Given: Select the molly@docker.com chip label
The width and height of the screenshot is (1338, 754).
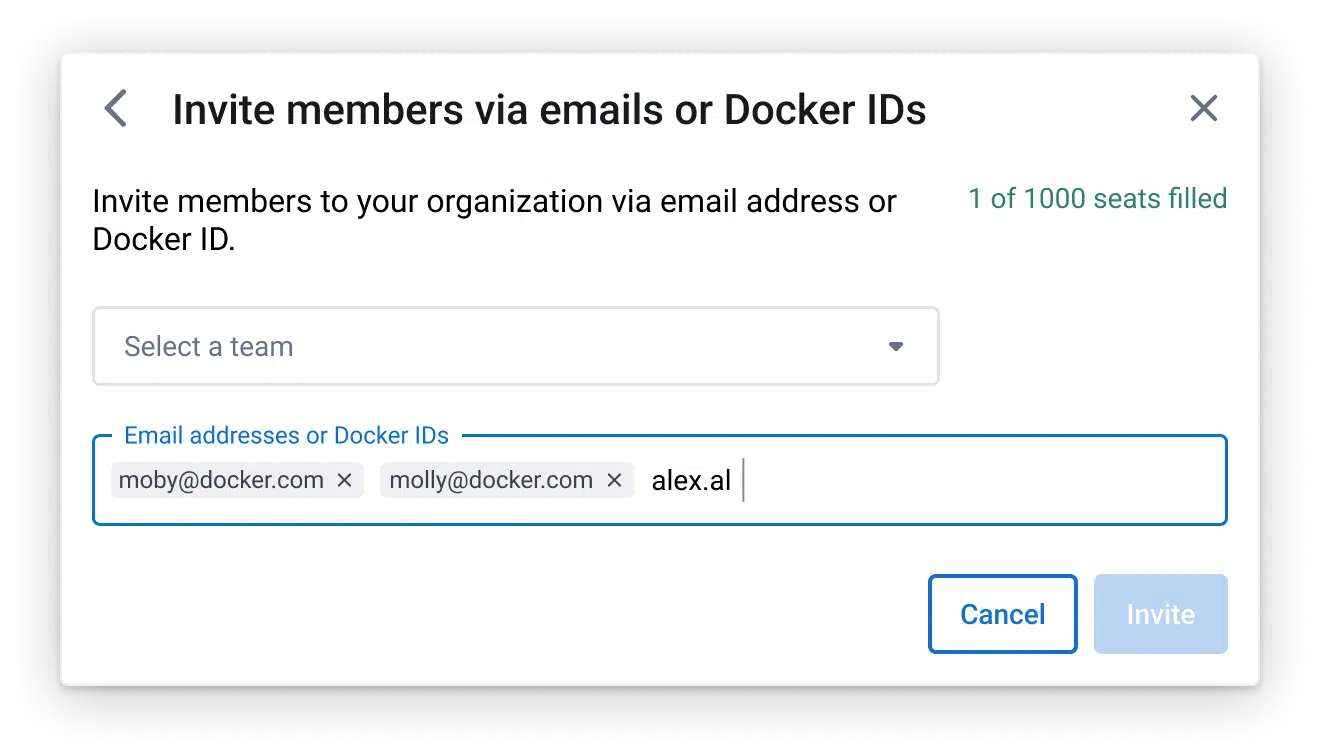Looking at the screenshot, I should tap(490, 481).
